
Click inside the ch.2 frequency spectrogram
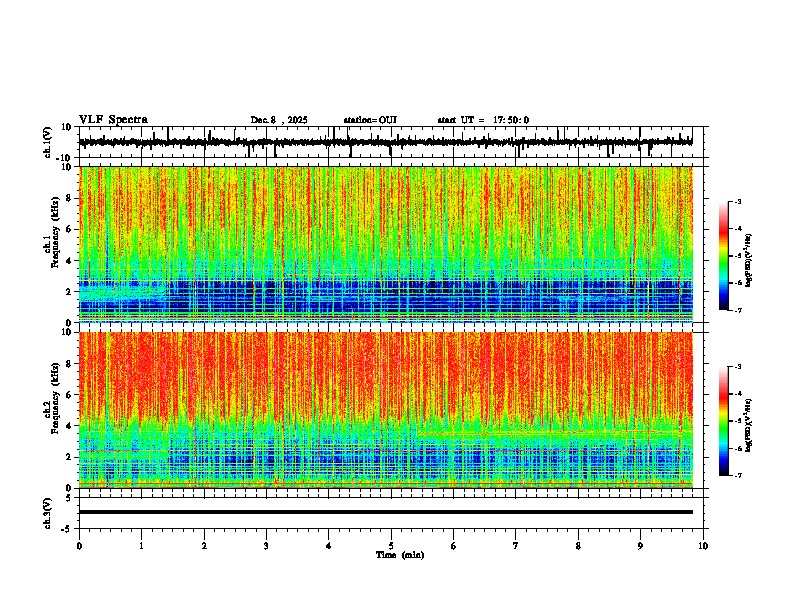[386, 410]
